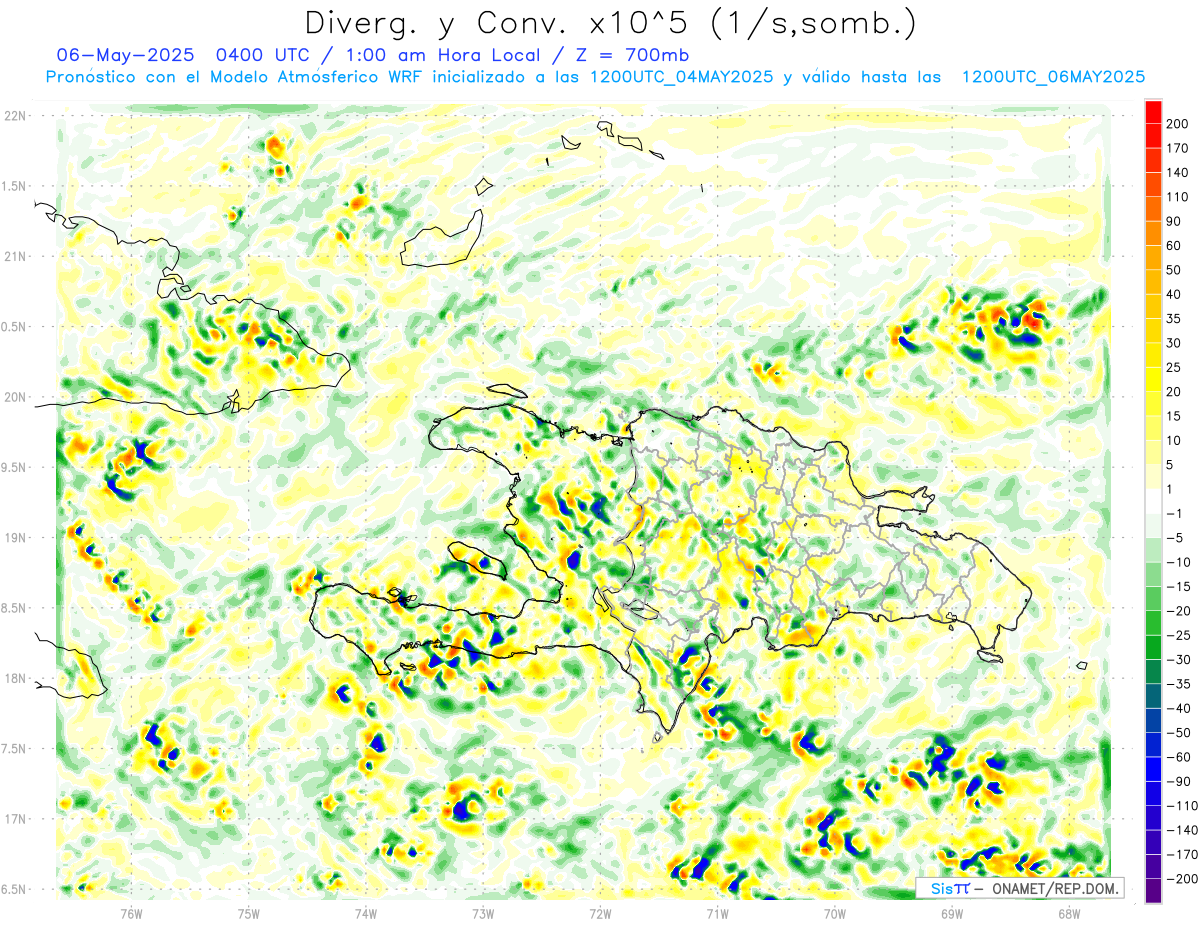Select the initialization time "1200UTC_04MAY2025"
The image size is (1200, 927).
682,77
